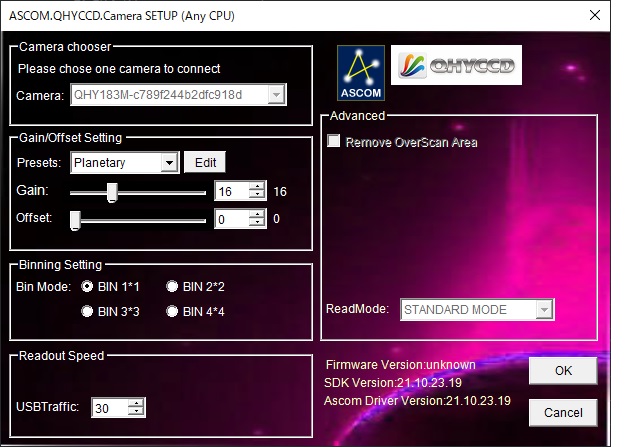Click the SDK Version:21.10.23.19 text
The image size is (627, 447).
393,383
